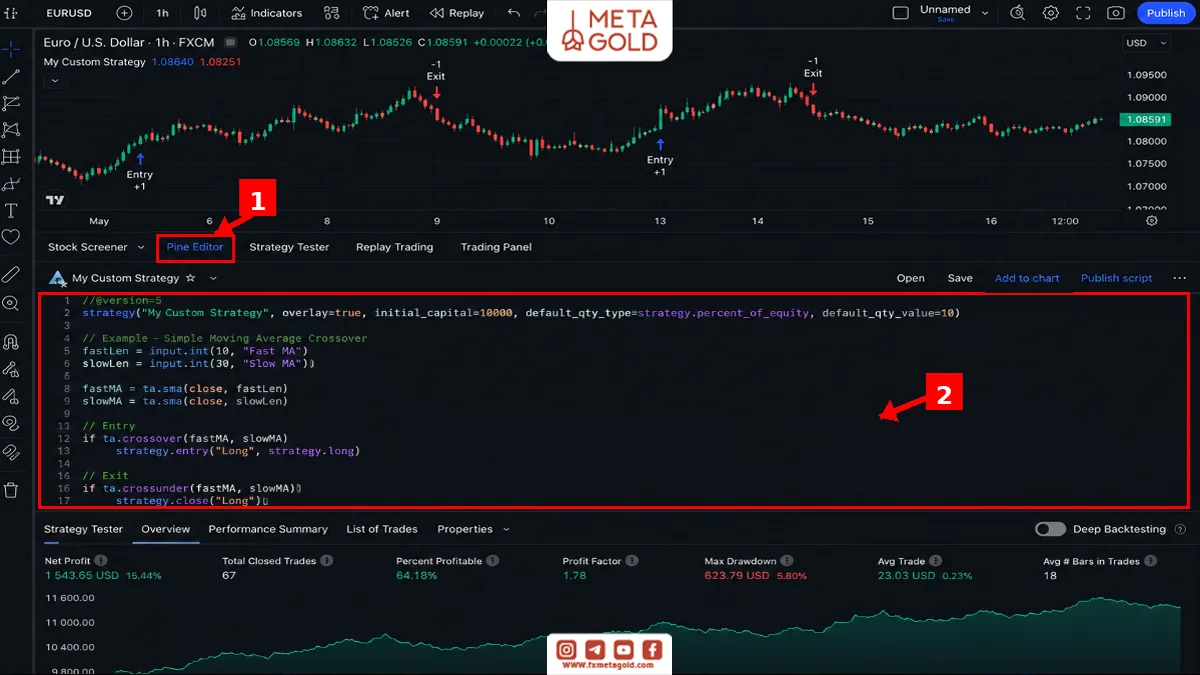Select the trend line drawing tool

pos(11,76)
